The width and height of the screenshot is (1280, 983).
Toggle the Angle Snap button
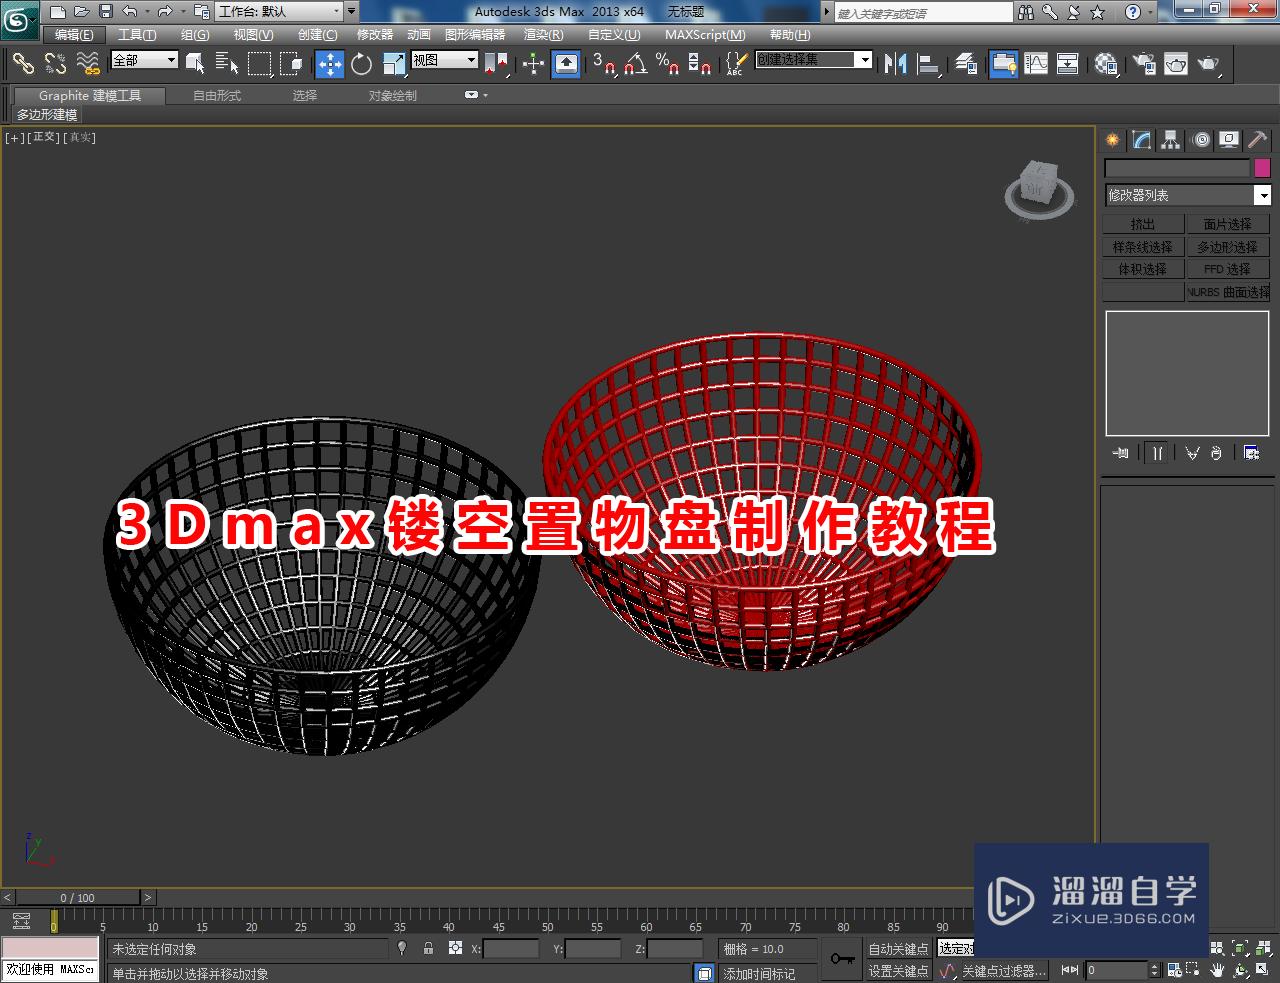636,64
